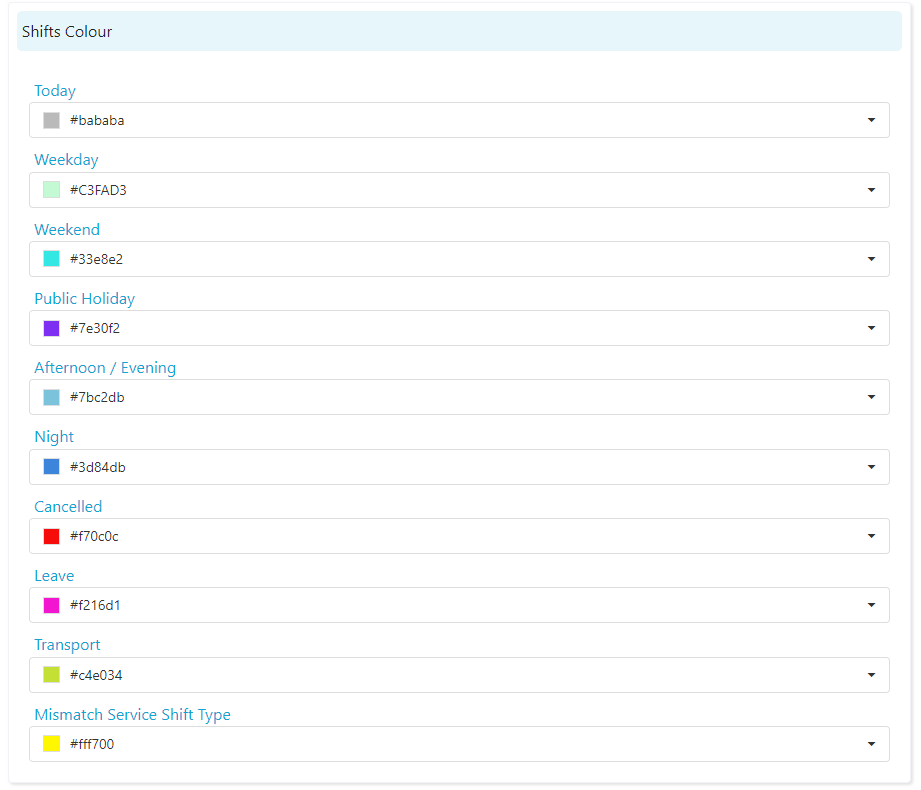Screen dimensions: 921x790
Task: Open the Weekday colour dropdown arrow
Action: tap(871, 190)
